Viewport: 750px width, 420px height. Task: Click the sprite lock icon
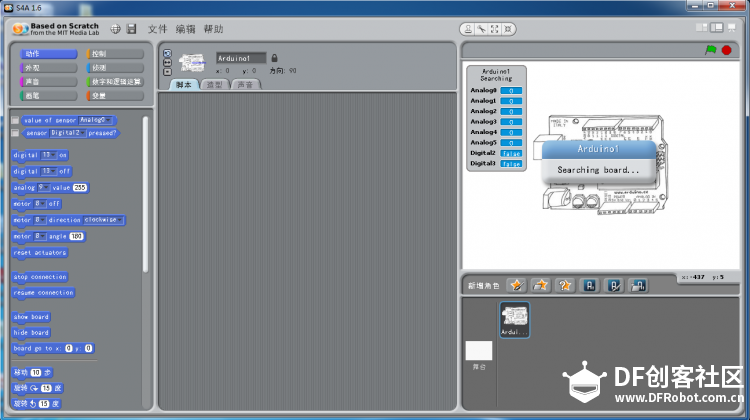[x=275, y=58]
